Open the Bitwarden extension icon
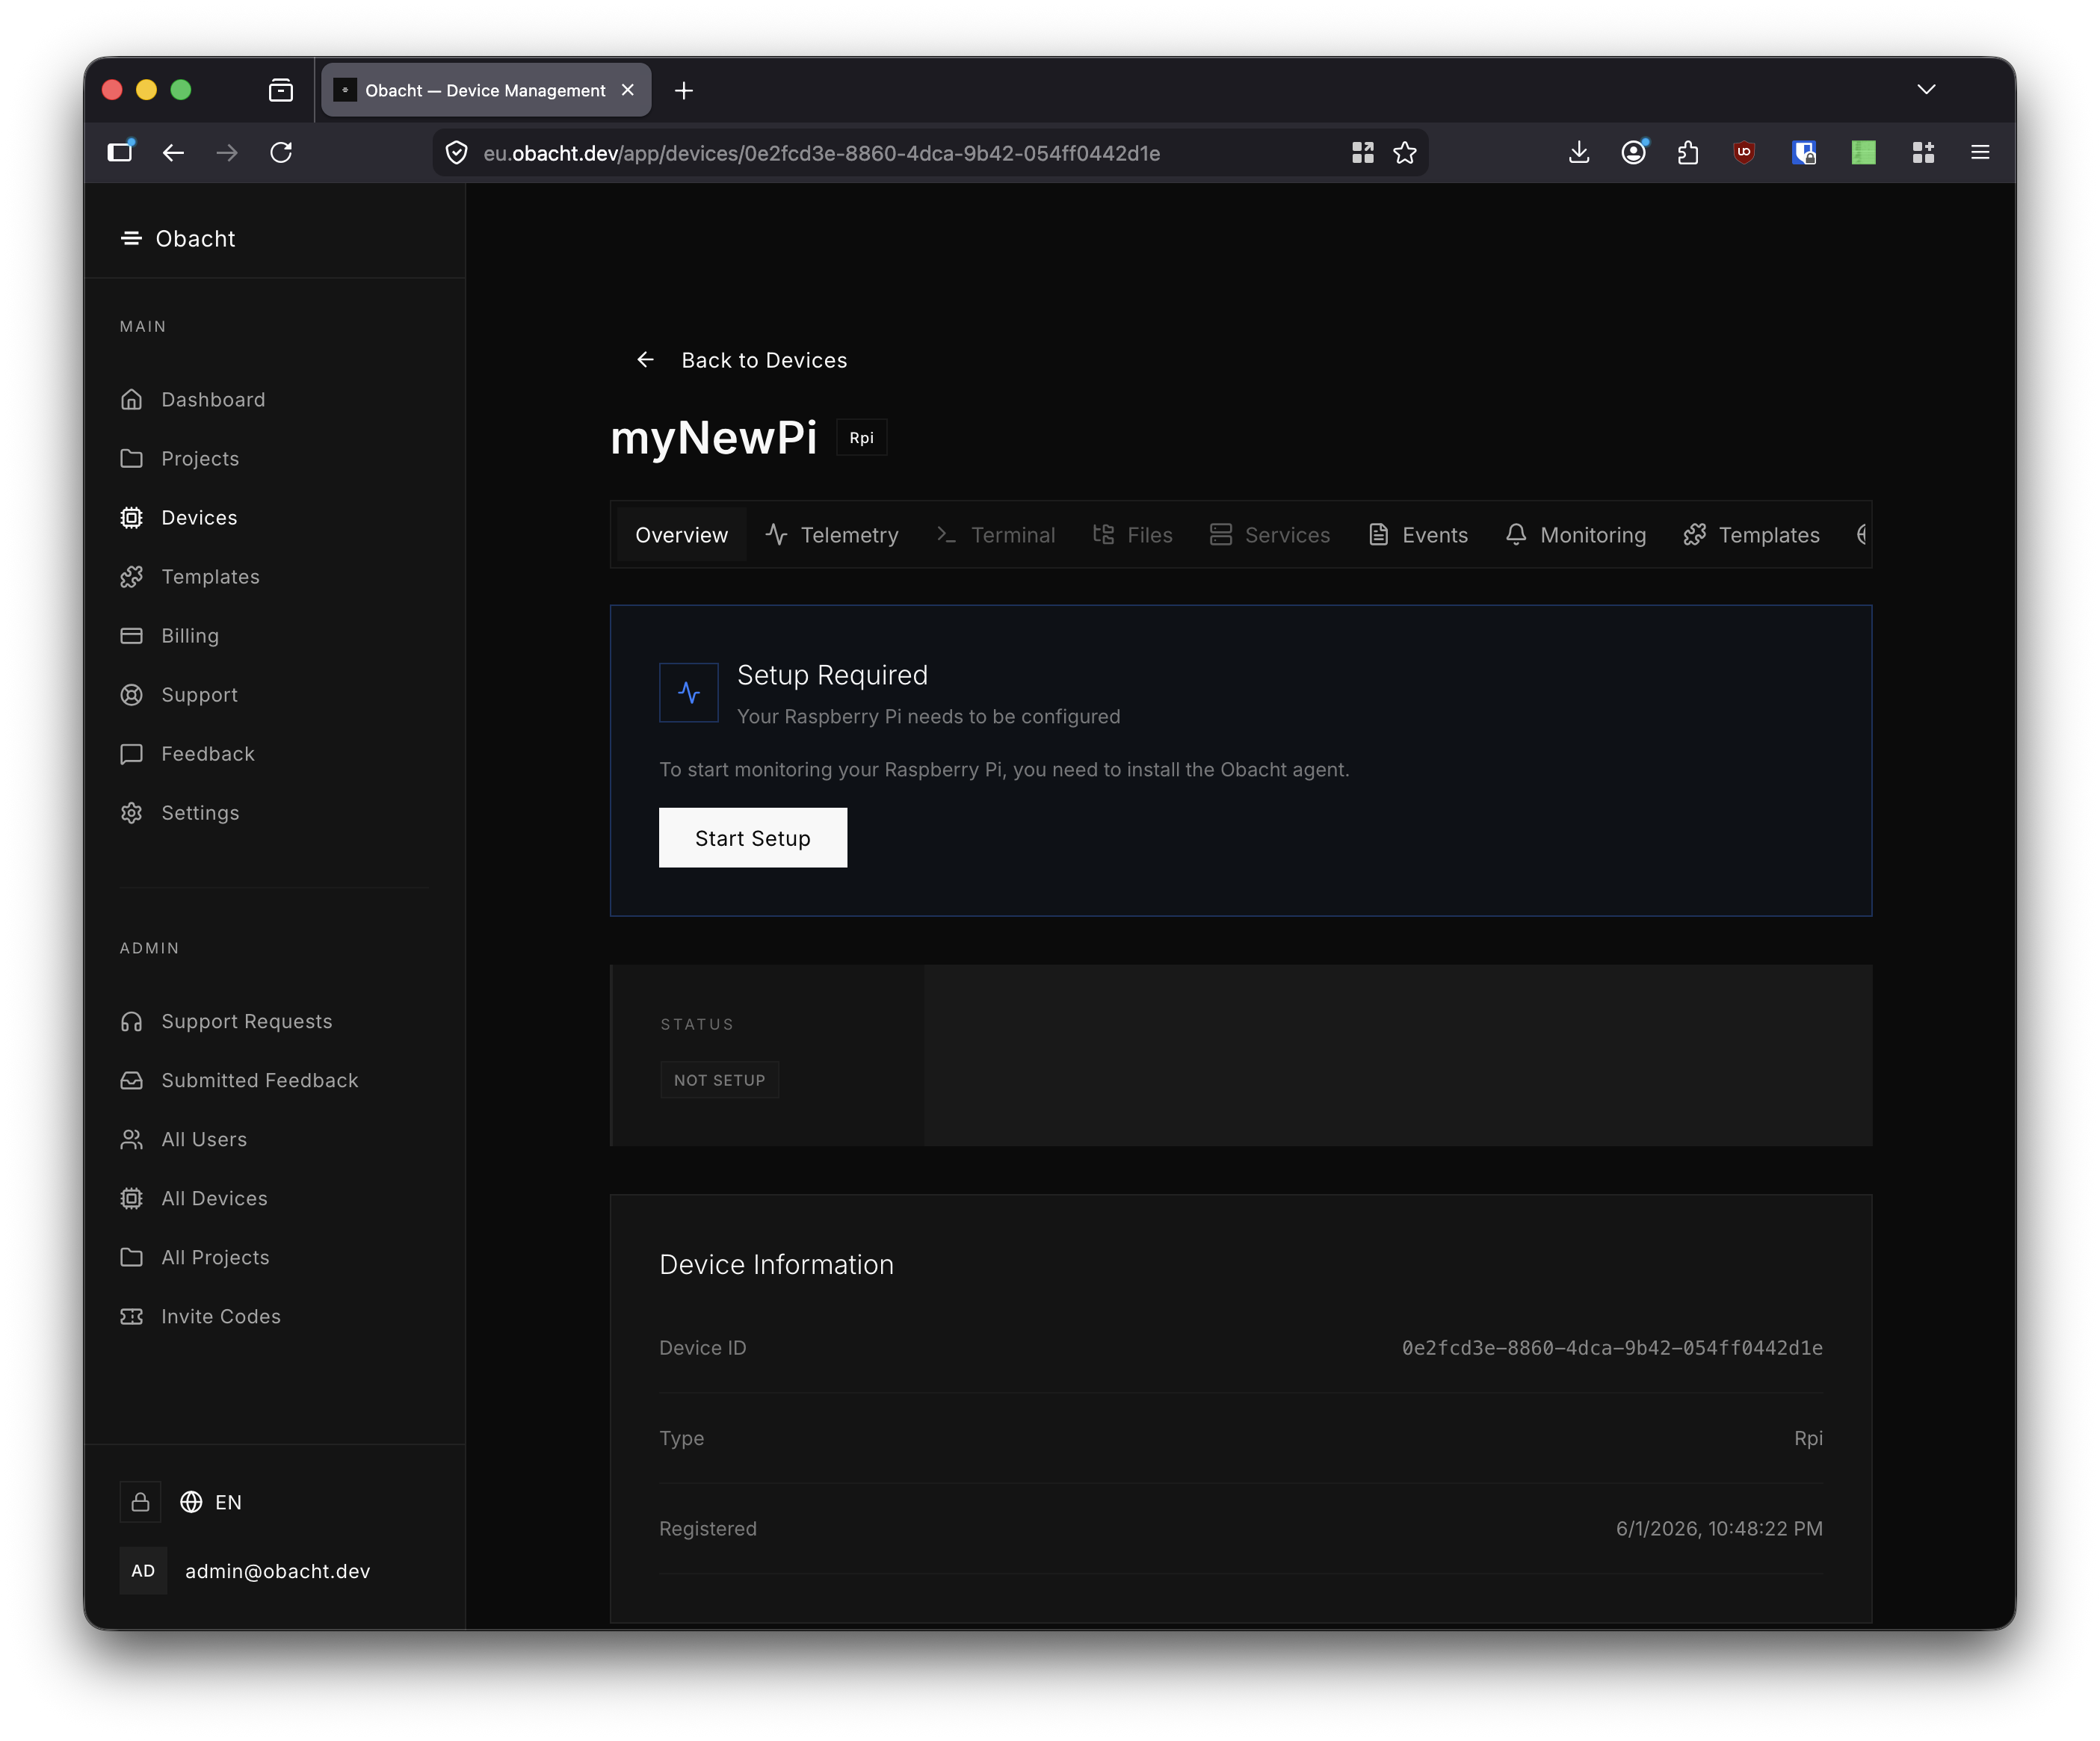 click(1804, 152)
